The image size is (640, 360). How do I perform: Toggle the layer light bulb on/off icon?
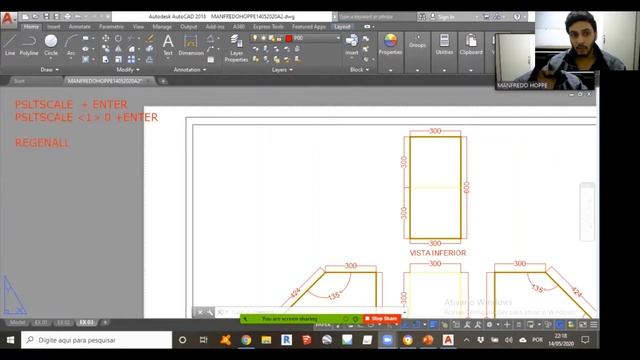coord(255,38)
